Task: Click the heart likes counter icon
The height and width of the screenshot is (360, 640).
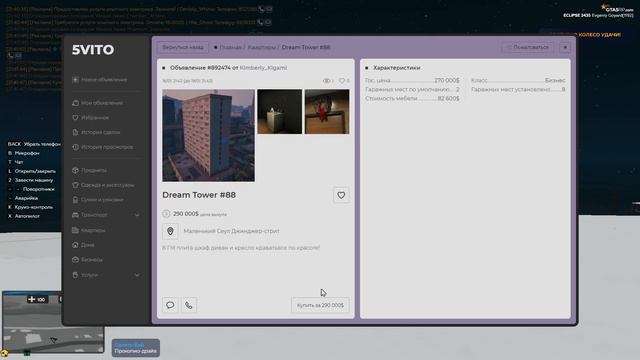Action: pyautogui.click(x=342, y=81)
